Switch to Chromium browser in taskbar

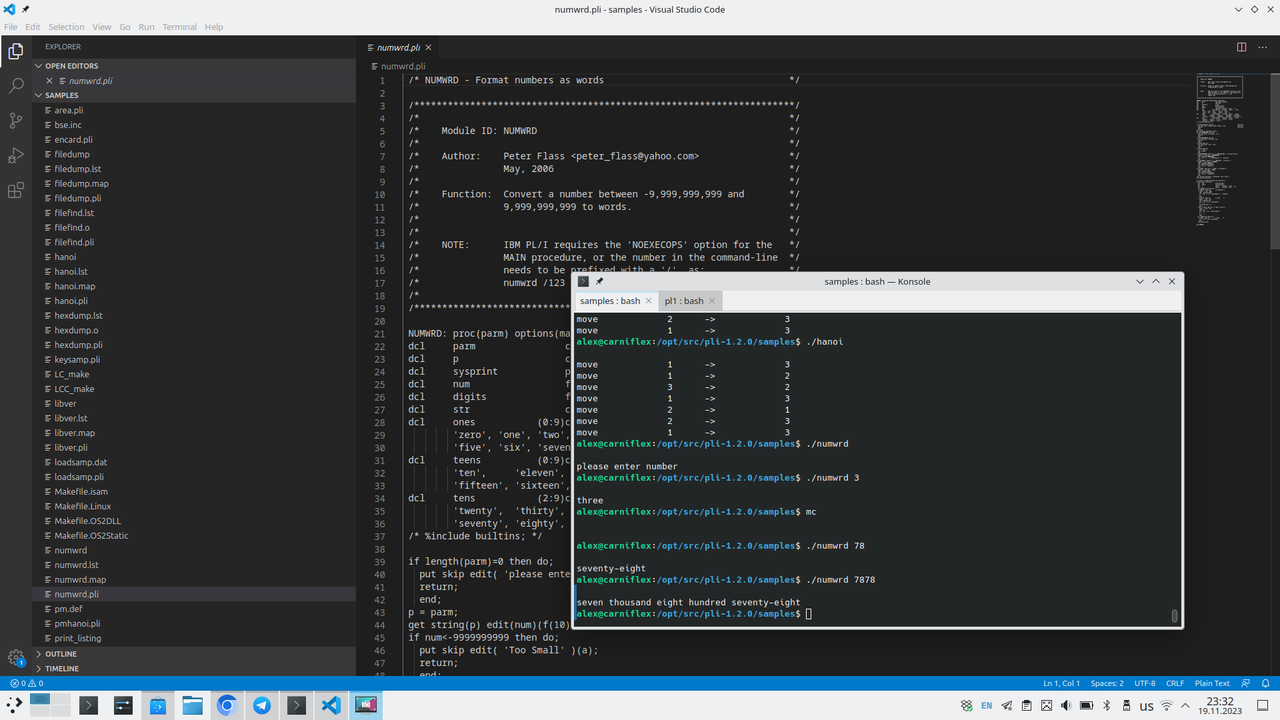(x=227, y=705)
